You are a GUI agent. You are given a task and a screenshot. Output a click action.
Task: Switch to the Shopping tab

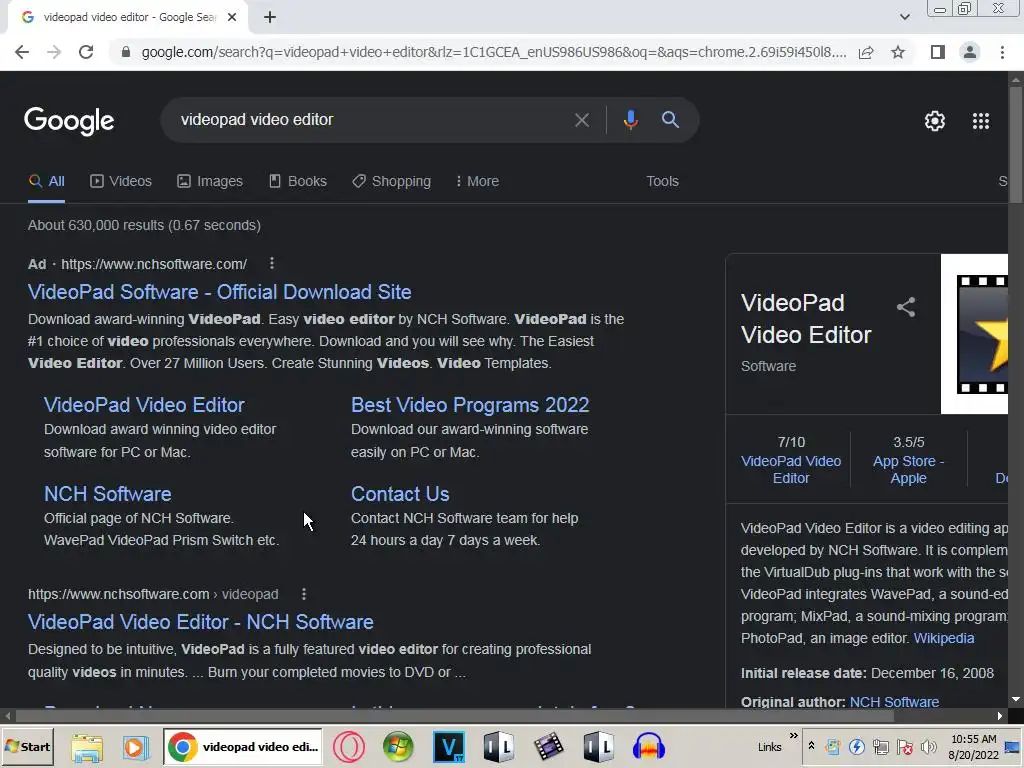click(x=391, y=182)
